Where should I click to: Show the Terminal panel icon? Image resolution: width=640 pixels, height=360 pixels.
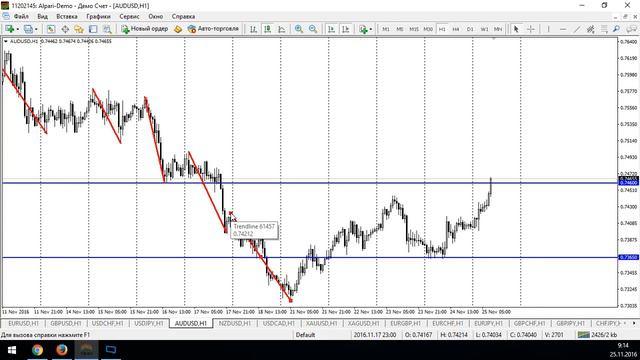coord(93,29)
